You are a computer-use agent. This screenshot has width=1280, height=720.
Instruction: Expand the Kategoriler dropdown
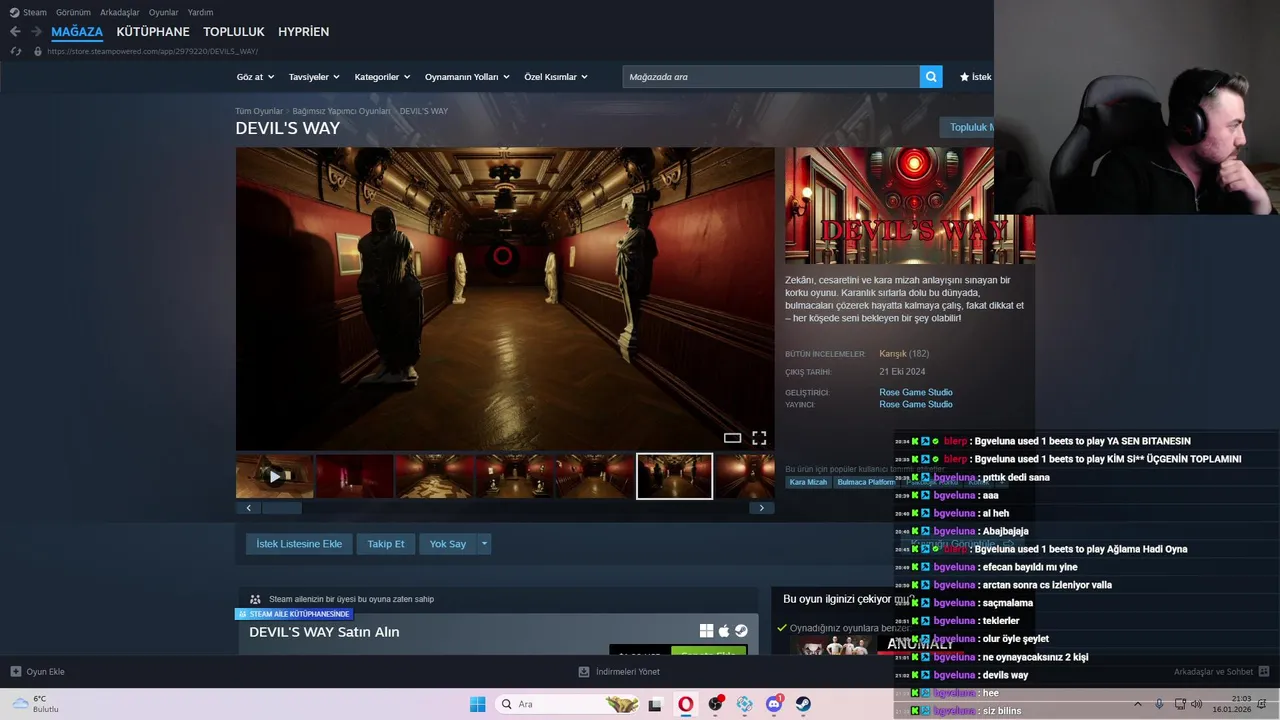pyautogui.click(x=382, y=77)
